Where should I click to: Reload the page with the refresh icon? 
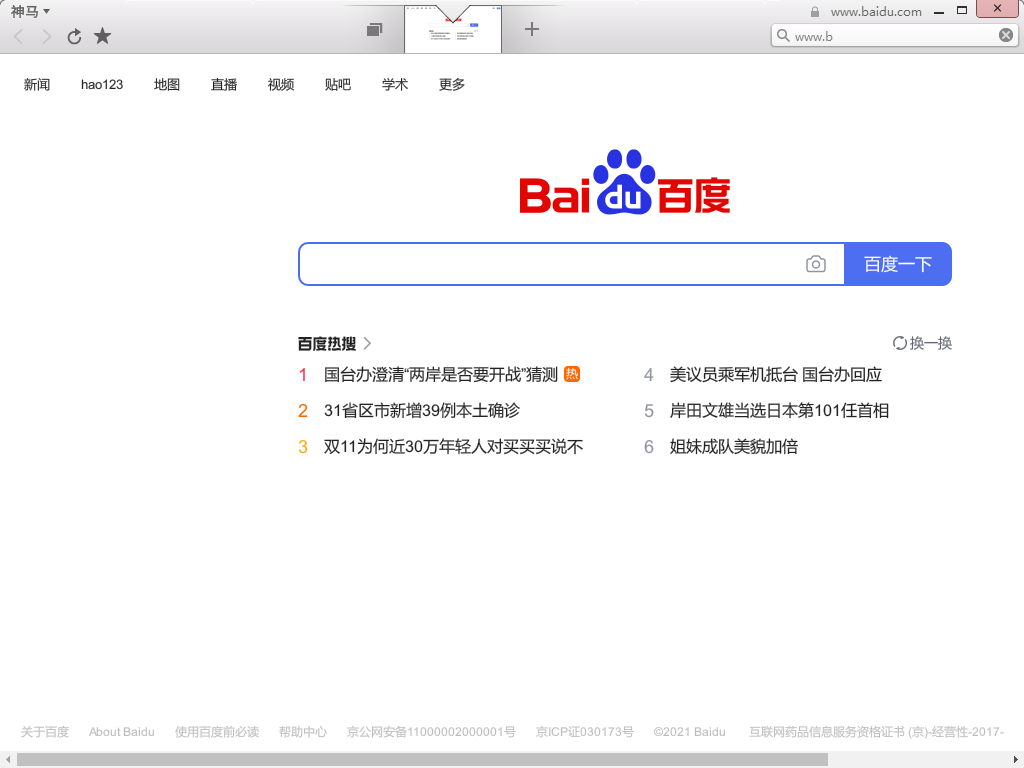74,37
